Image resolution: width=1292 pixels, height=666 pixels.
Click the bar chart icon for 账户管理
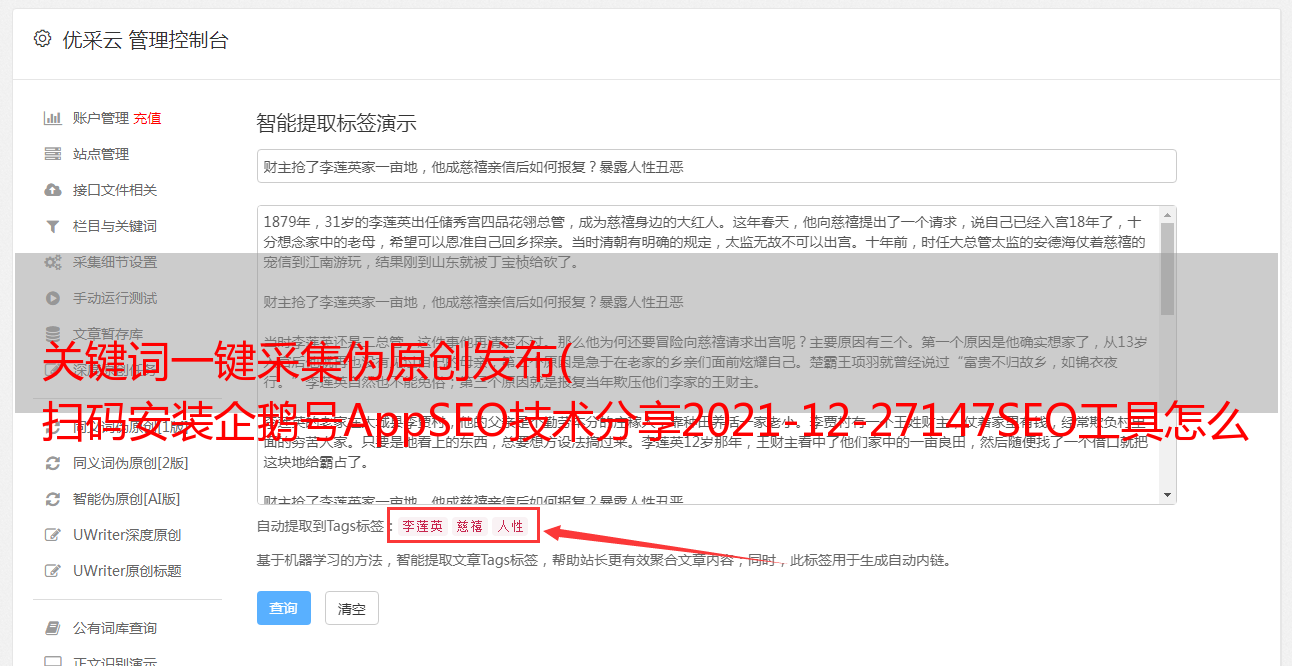[52, 118]
